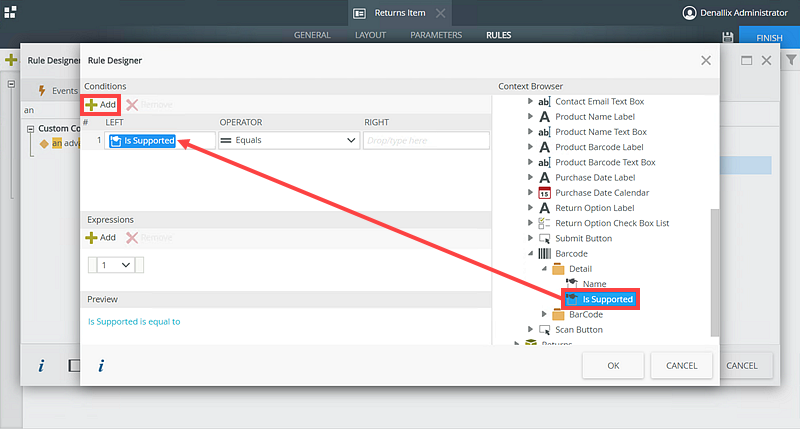Viewport: 800px width, 429px height.
Task: Switch to the RULES tab
Action: point(498,35)
